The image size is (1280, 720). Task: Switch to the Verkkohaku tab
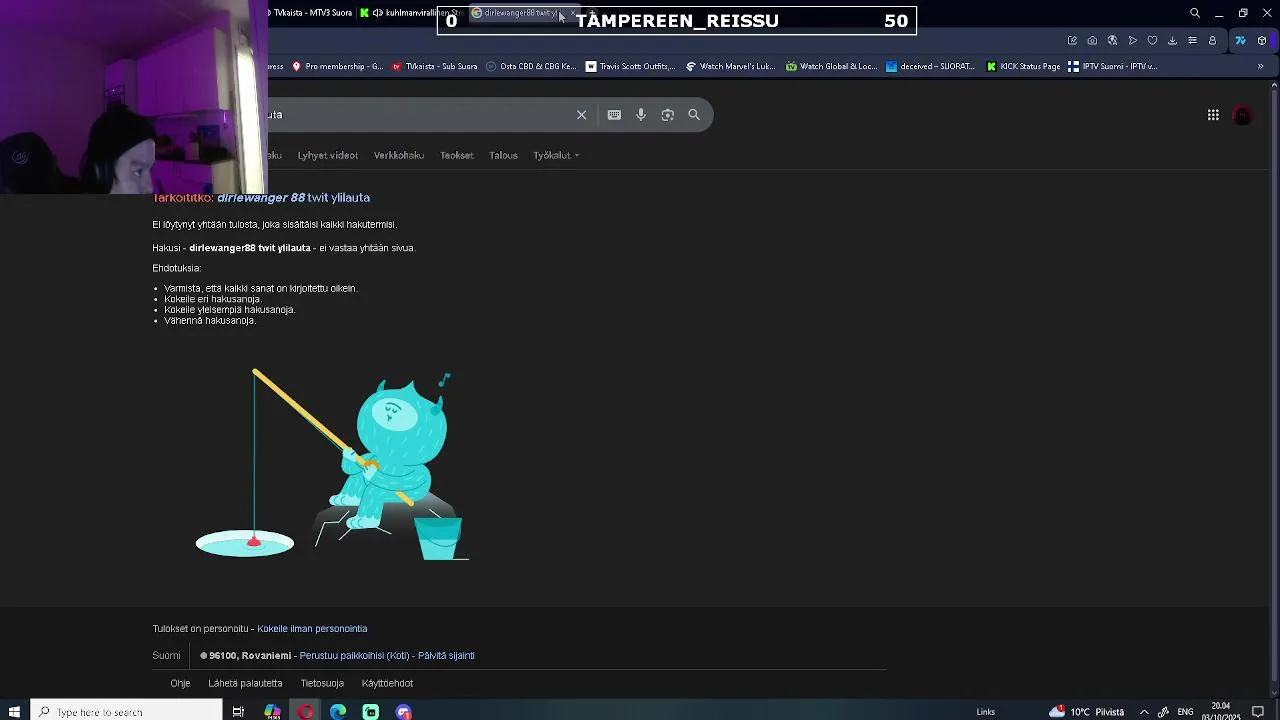pos(399,155)
